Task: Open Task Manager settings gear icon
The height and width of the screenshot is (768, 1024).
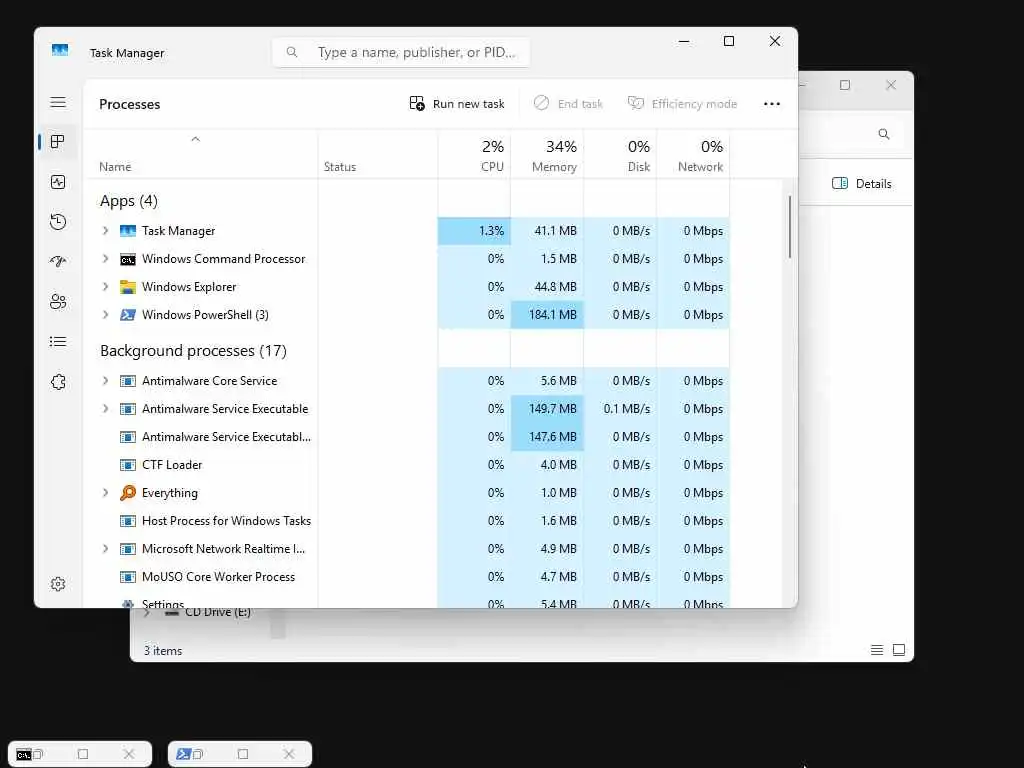Action: coord(58,584)
